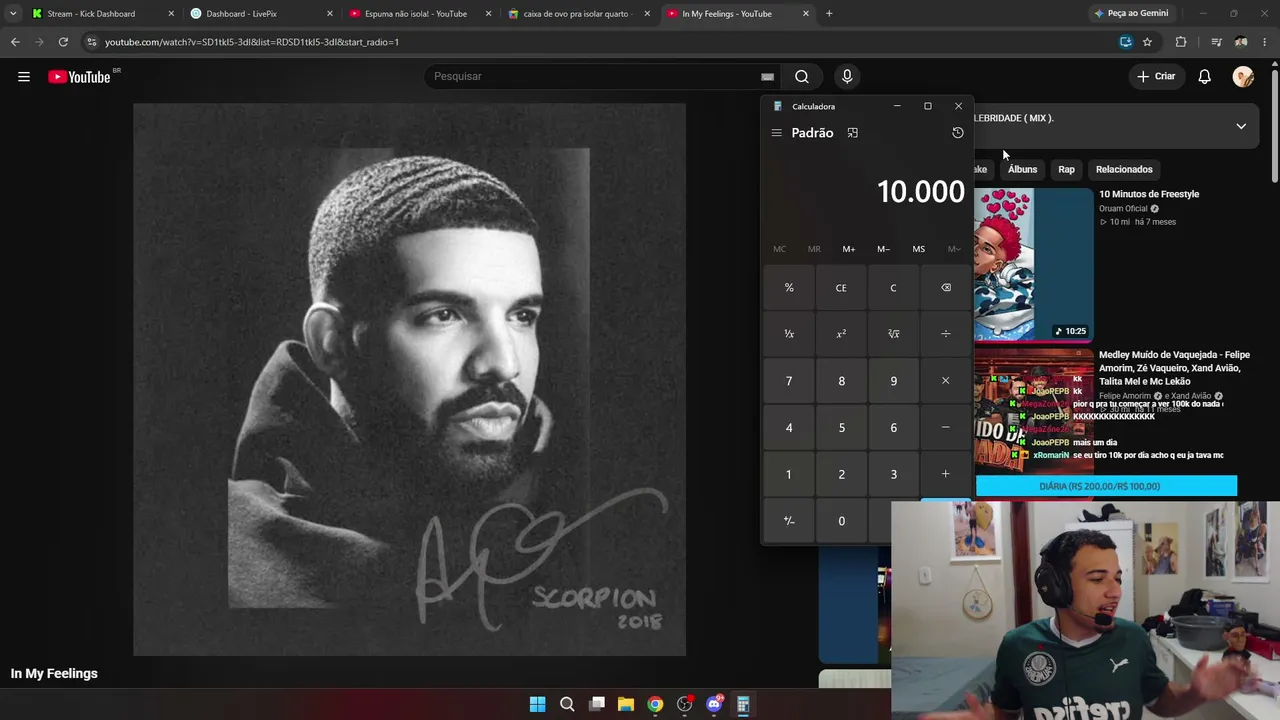Click the calculator square root key
This screenshot has width=1280, height=720.
point(893,334)
